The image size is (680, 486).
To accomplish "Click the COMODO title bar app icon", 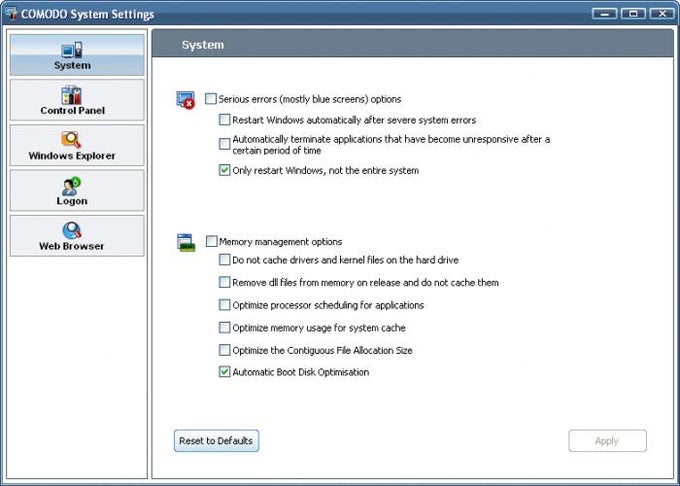I will 11,13.
